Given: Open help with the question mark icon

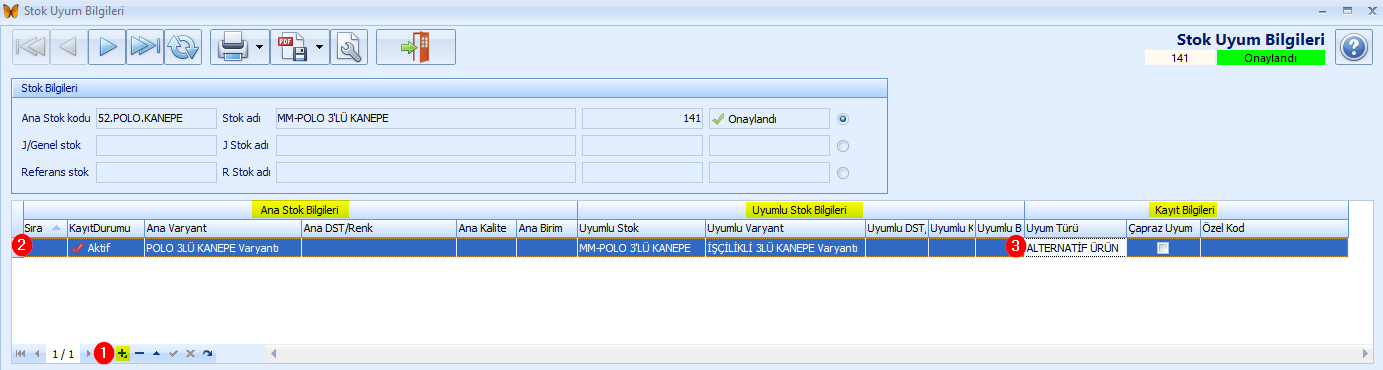Looking at the screenshot, I should (x=1354, y=47).
